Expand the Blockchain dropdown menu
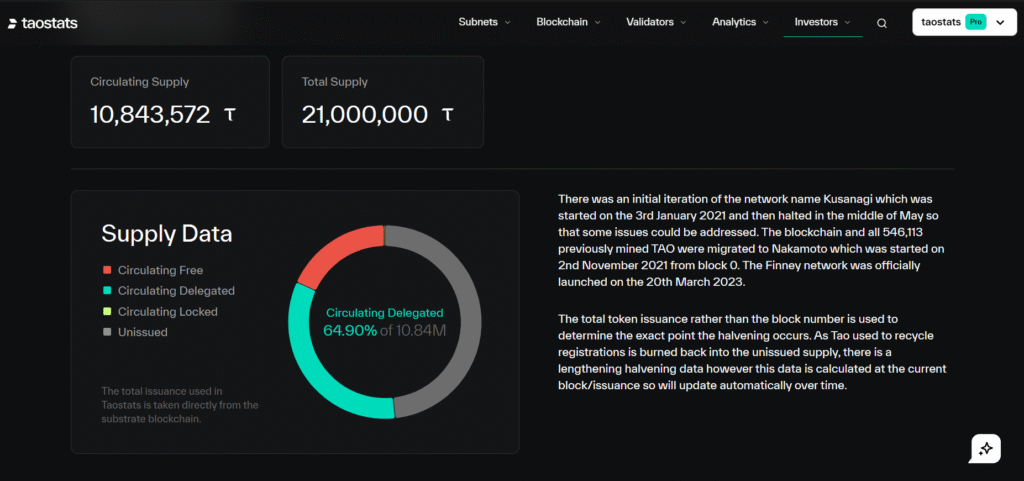 click(568, 22)
